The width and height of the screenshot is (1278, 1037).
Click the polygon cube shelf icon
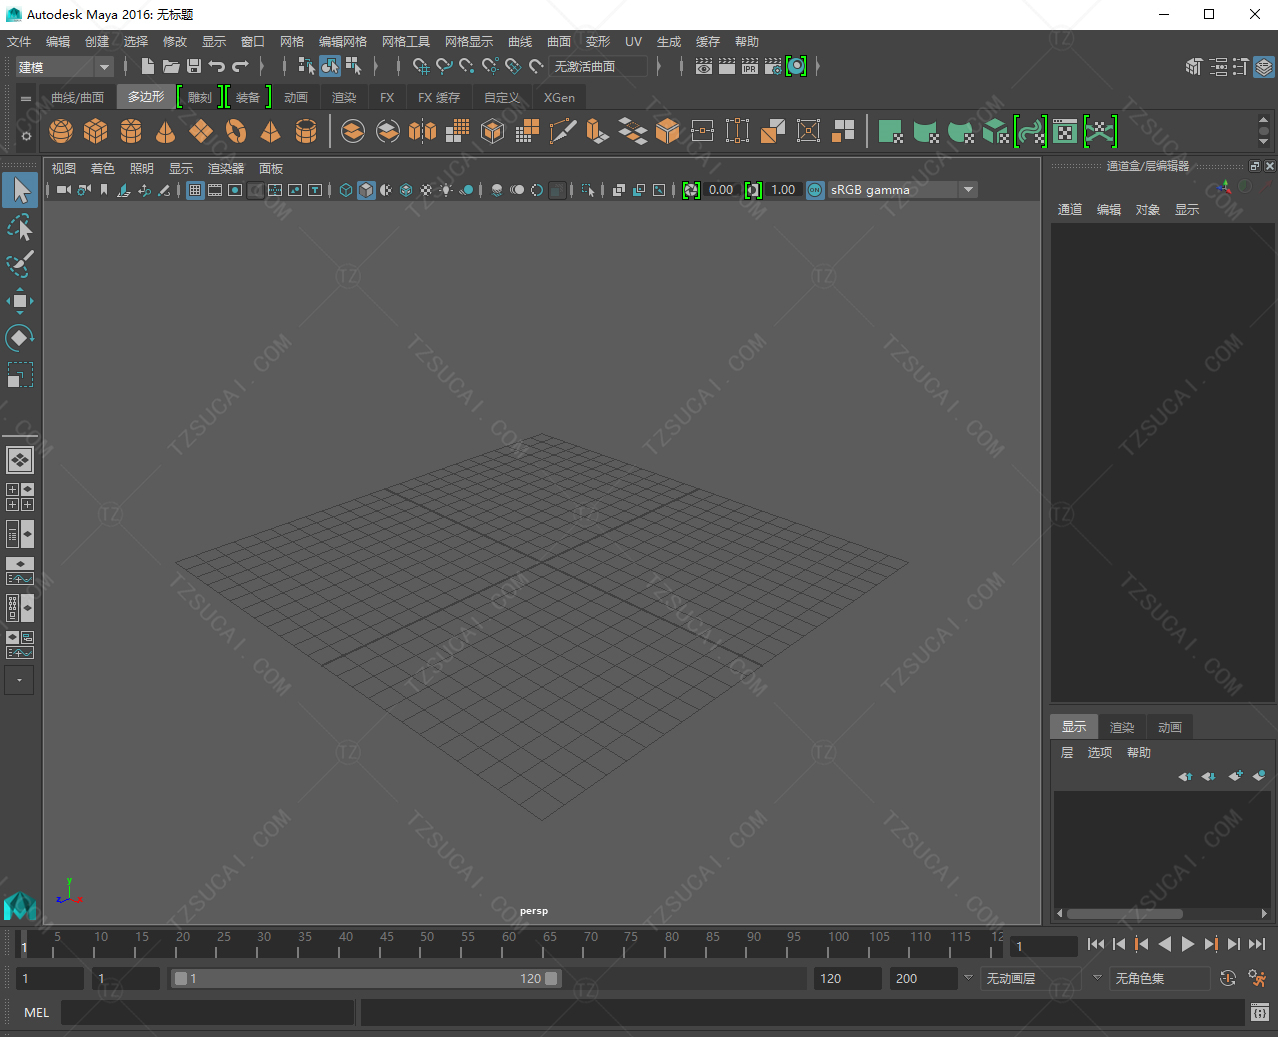[x=96, y=131]
